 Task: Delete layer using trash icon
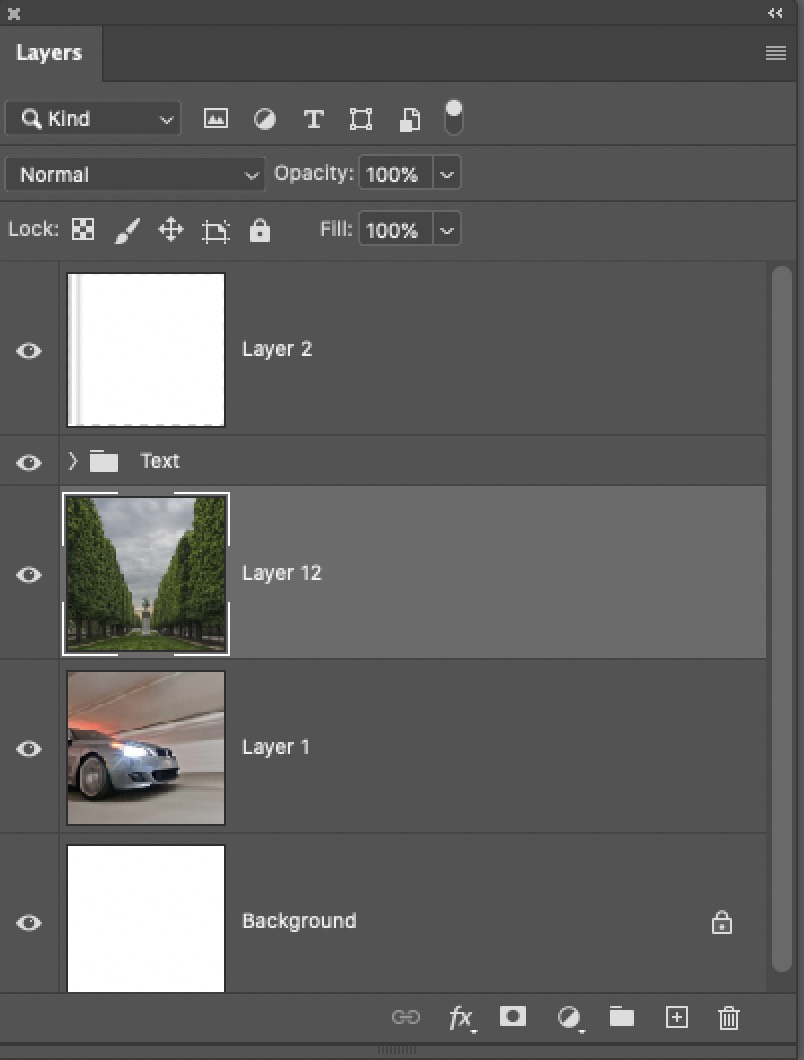coord(728,1017)
